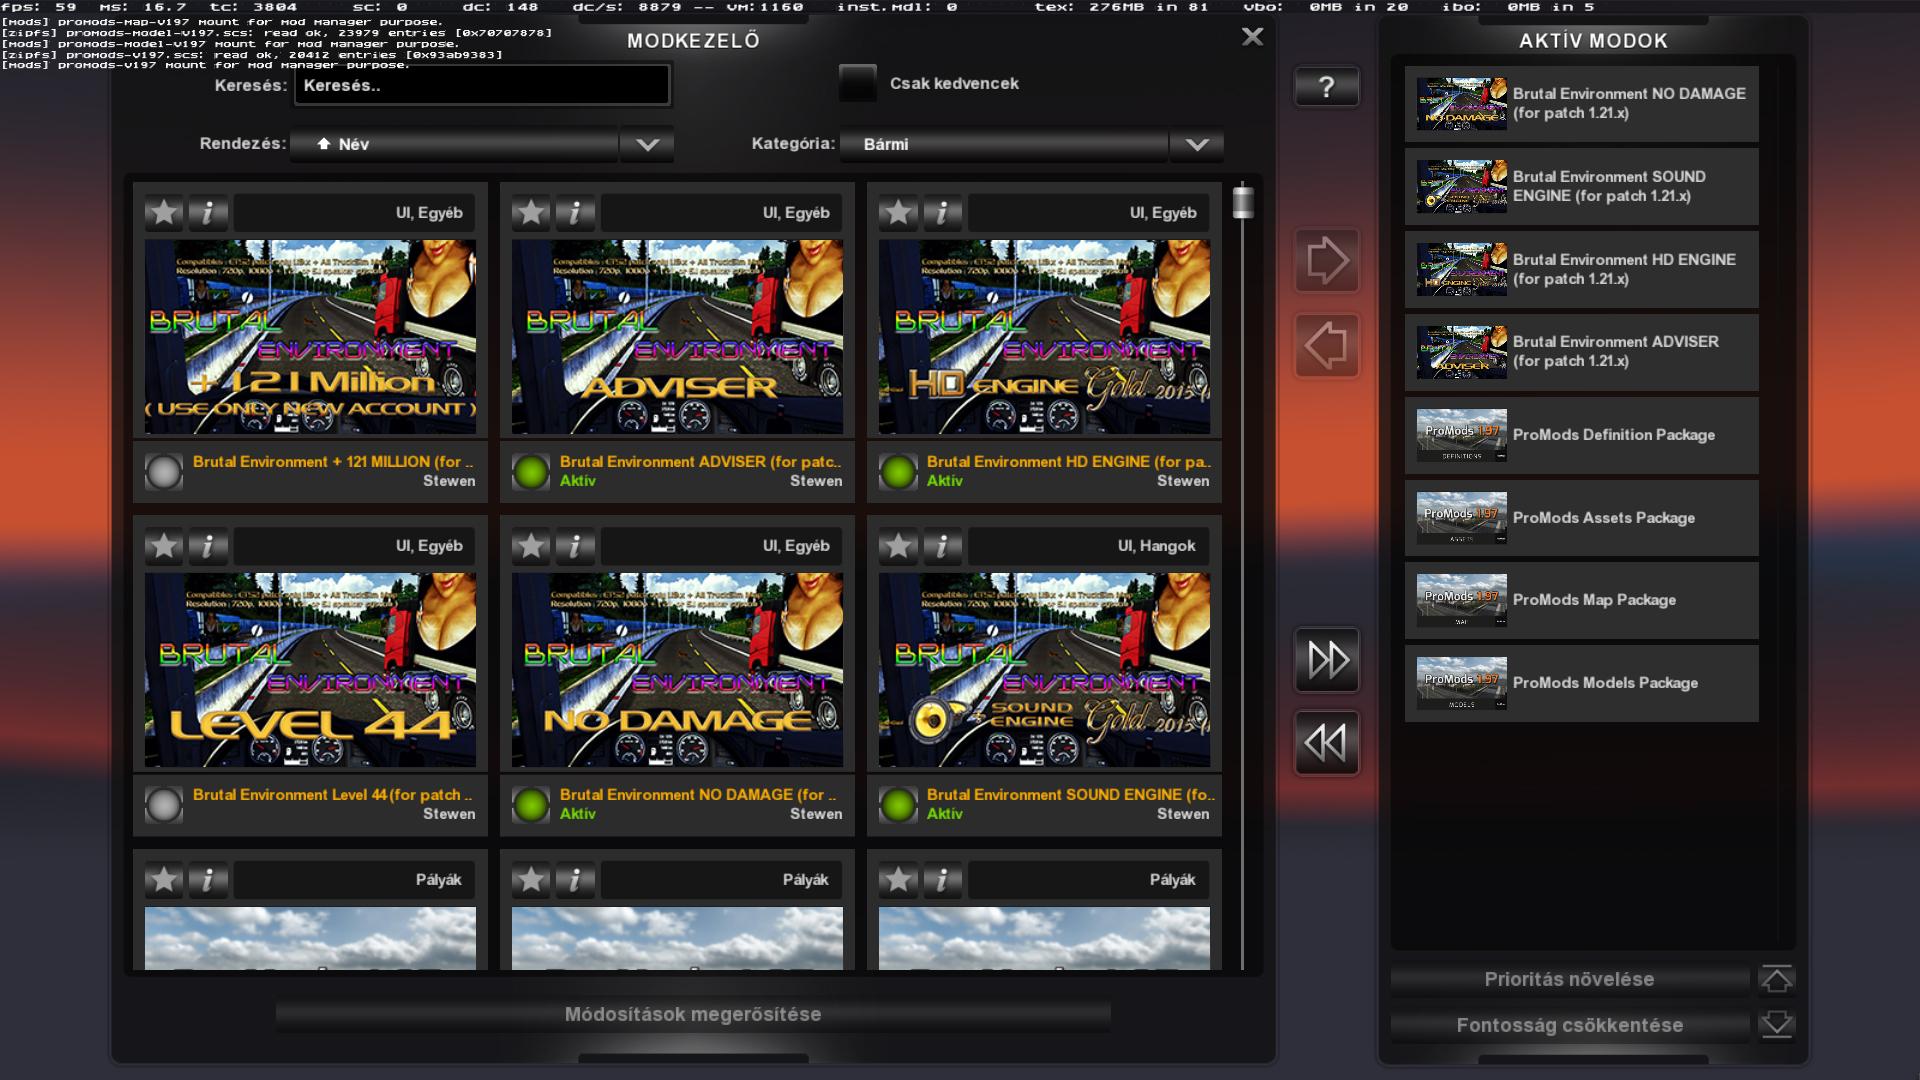
Task: Click info icon on Brutal Environment Level 44
Action: [x=208, y=546]
